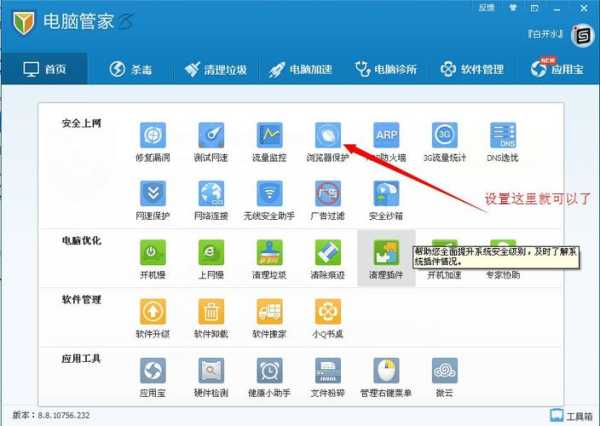Image resolution: width=600 pixels, height=426 pixels.
Task: Click the 浏览器保护 browser protection icon
Action: click(327, 135)
